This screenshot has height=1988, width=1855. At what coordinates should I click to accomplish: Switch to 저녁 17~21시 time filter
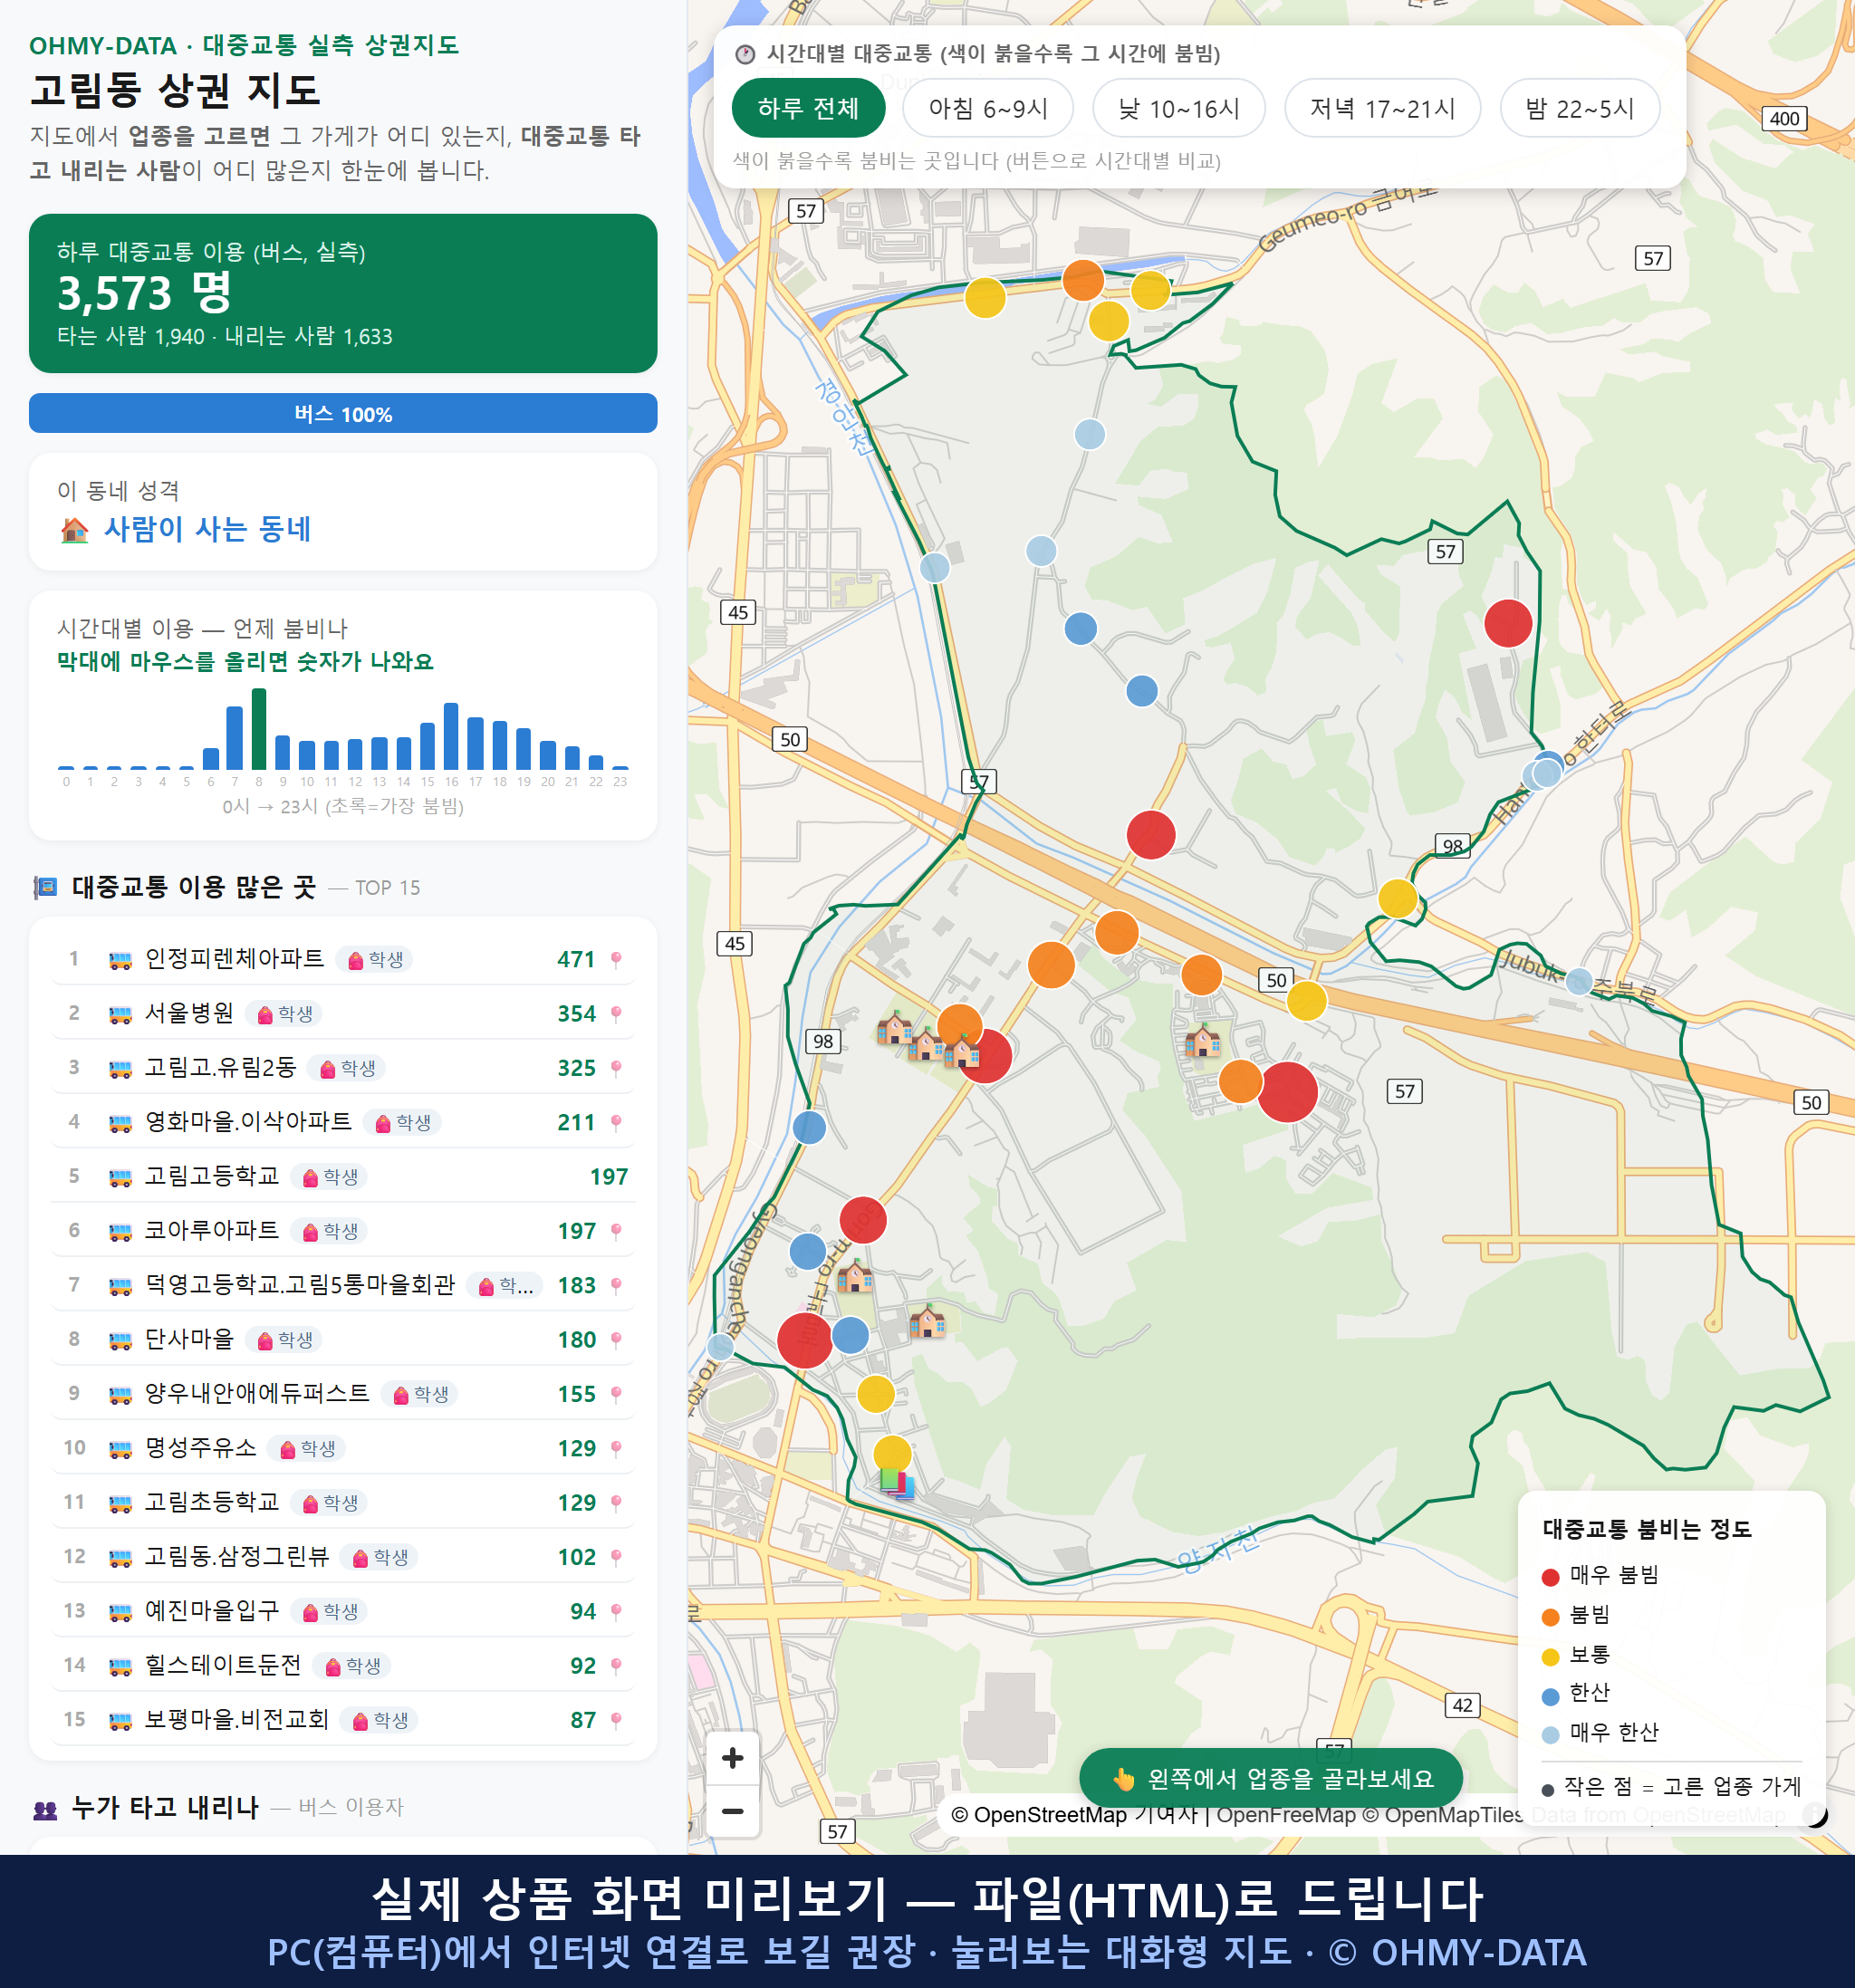click(x=1381, y=108)
